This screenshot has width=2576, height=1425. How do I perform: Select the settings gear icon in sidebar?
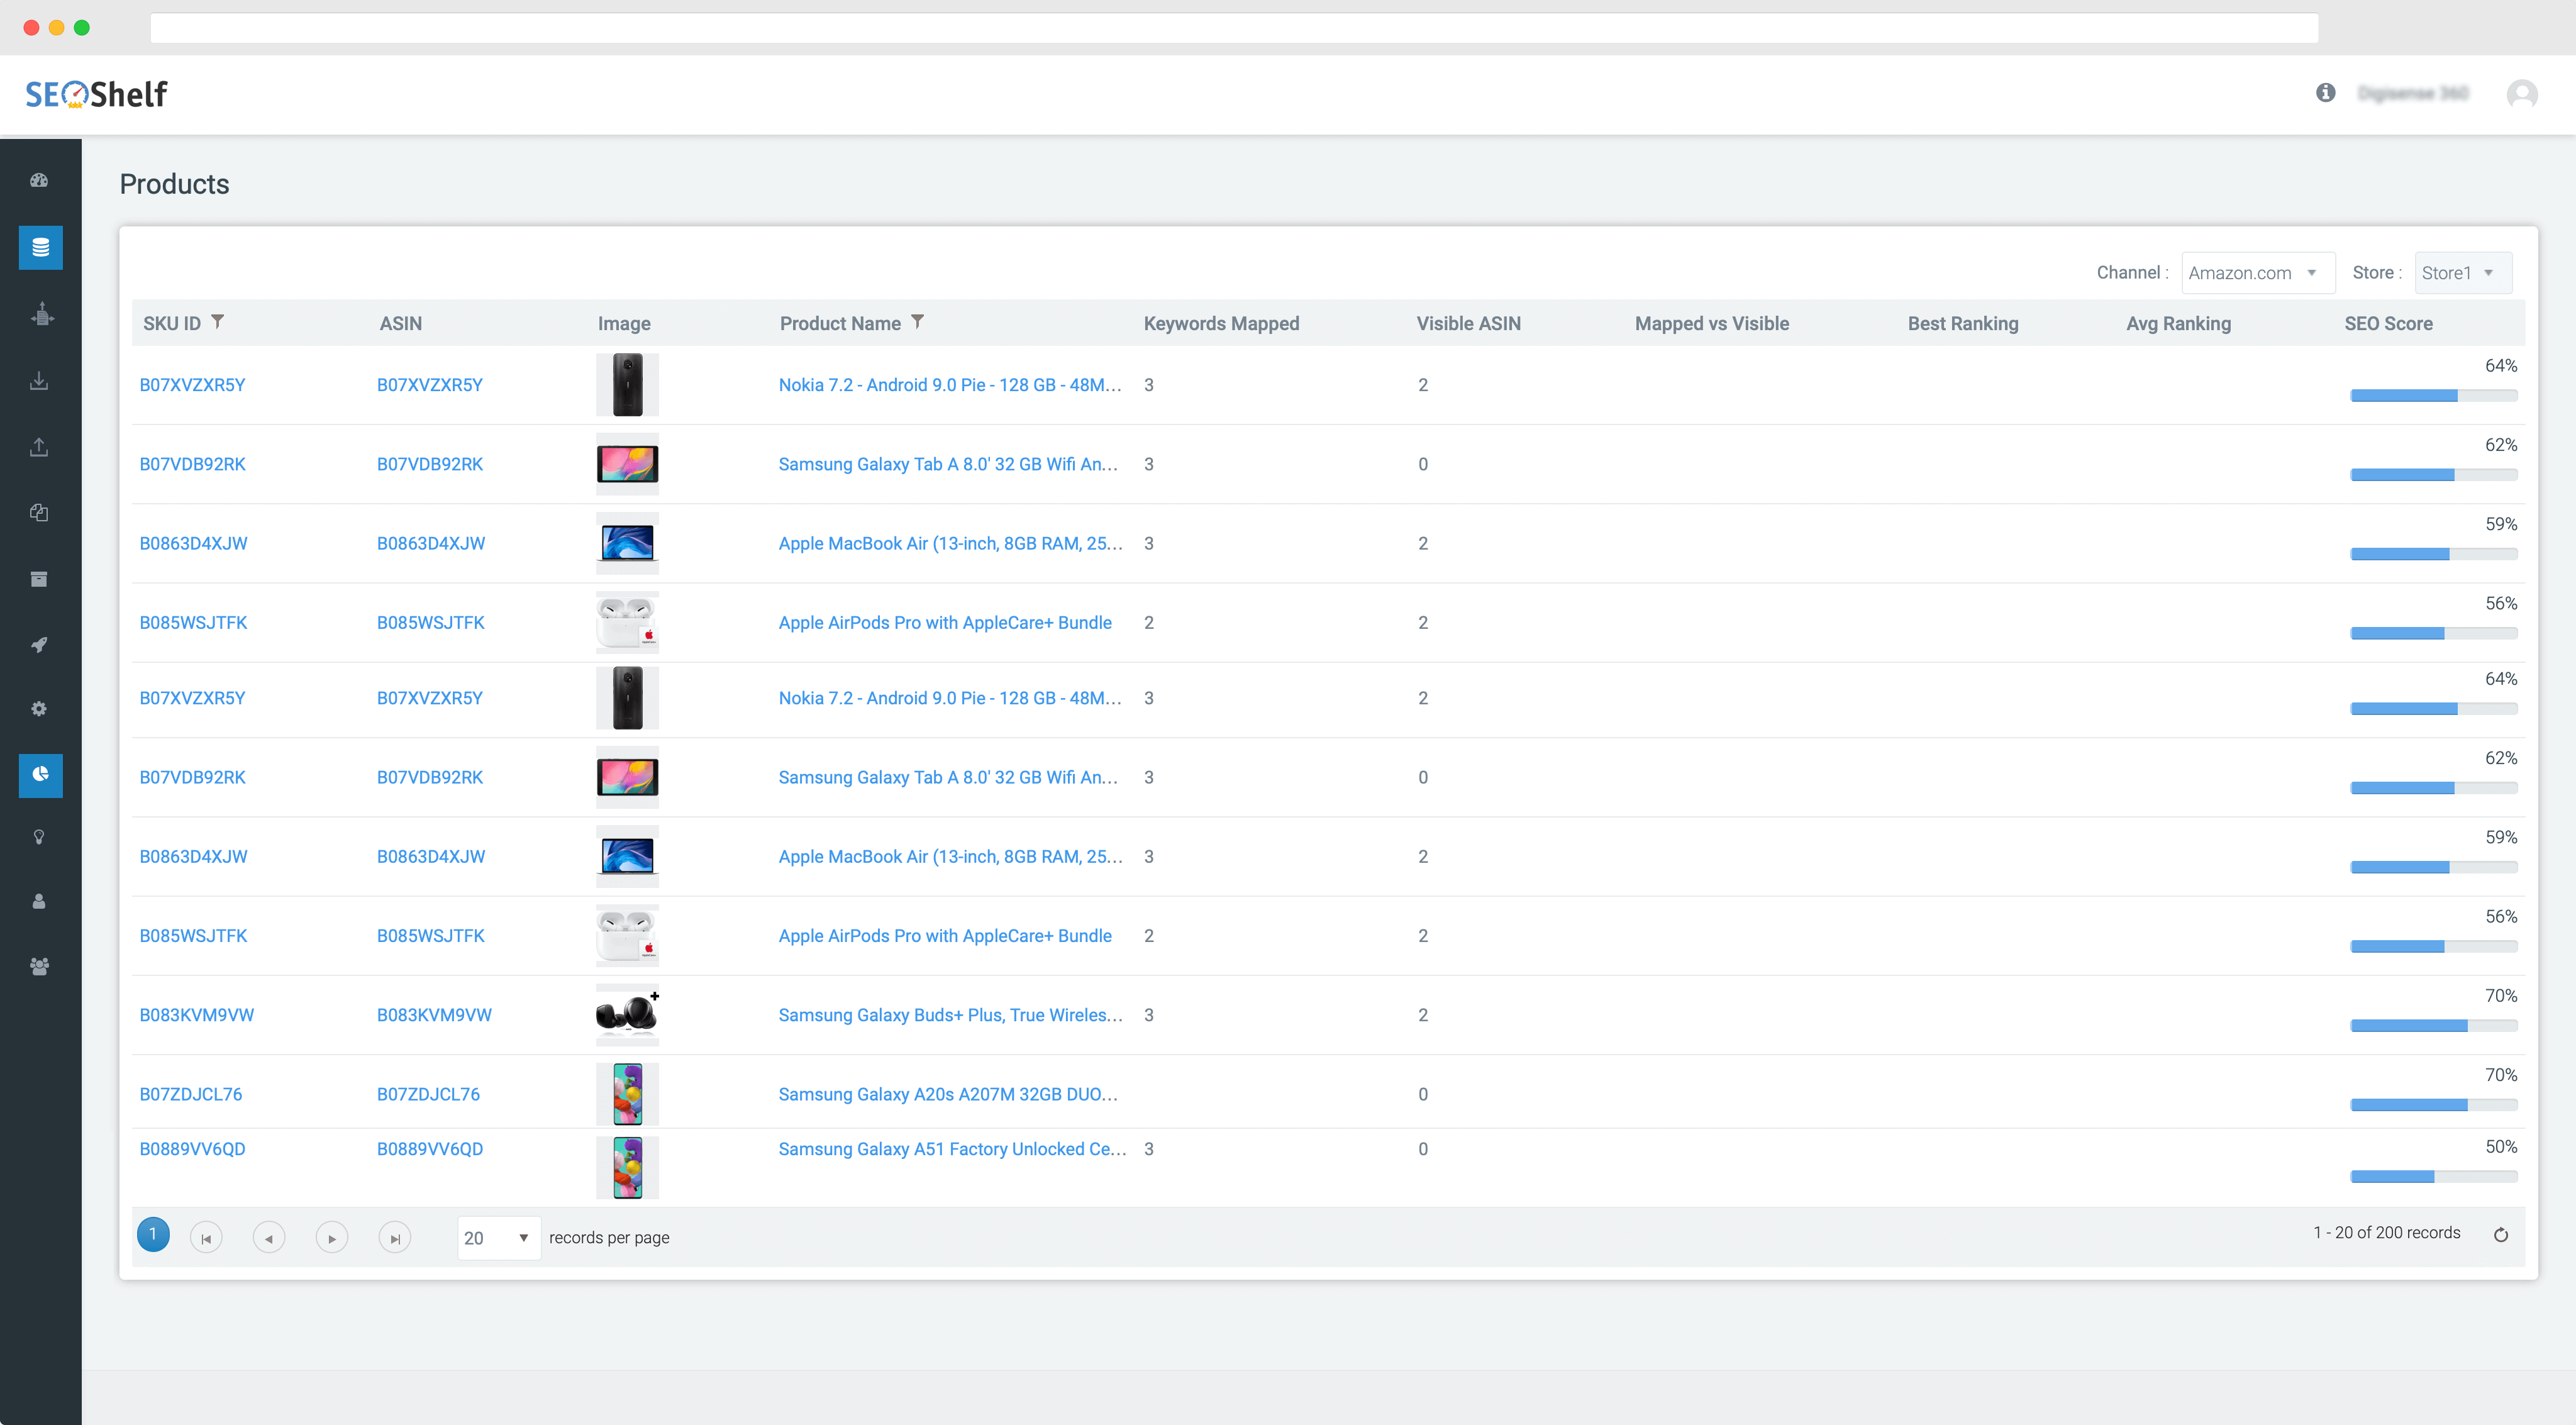click(x=38, y=709)
